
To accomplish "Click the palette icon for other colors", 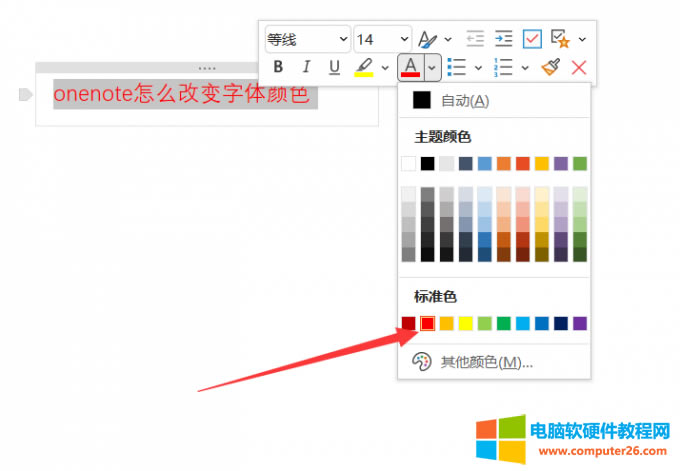I will 422,362.
